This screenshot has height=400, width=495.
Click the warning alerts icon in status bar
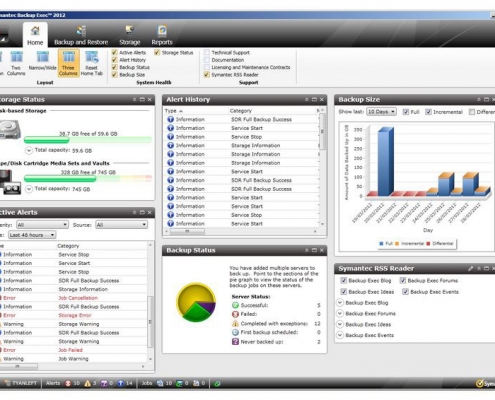(x=87, y=383)
